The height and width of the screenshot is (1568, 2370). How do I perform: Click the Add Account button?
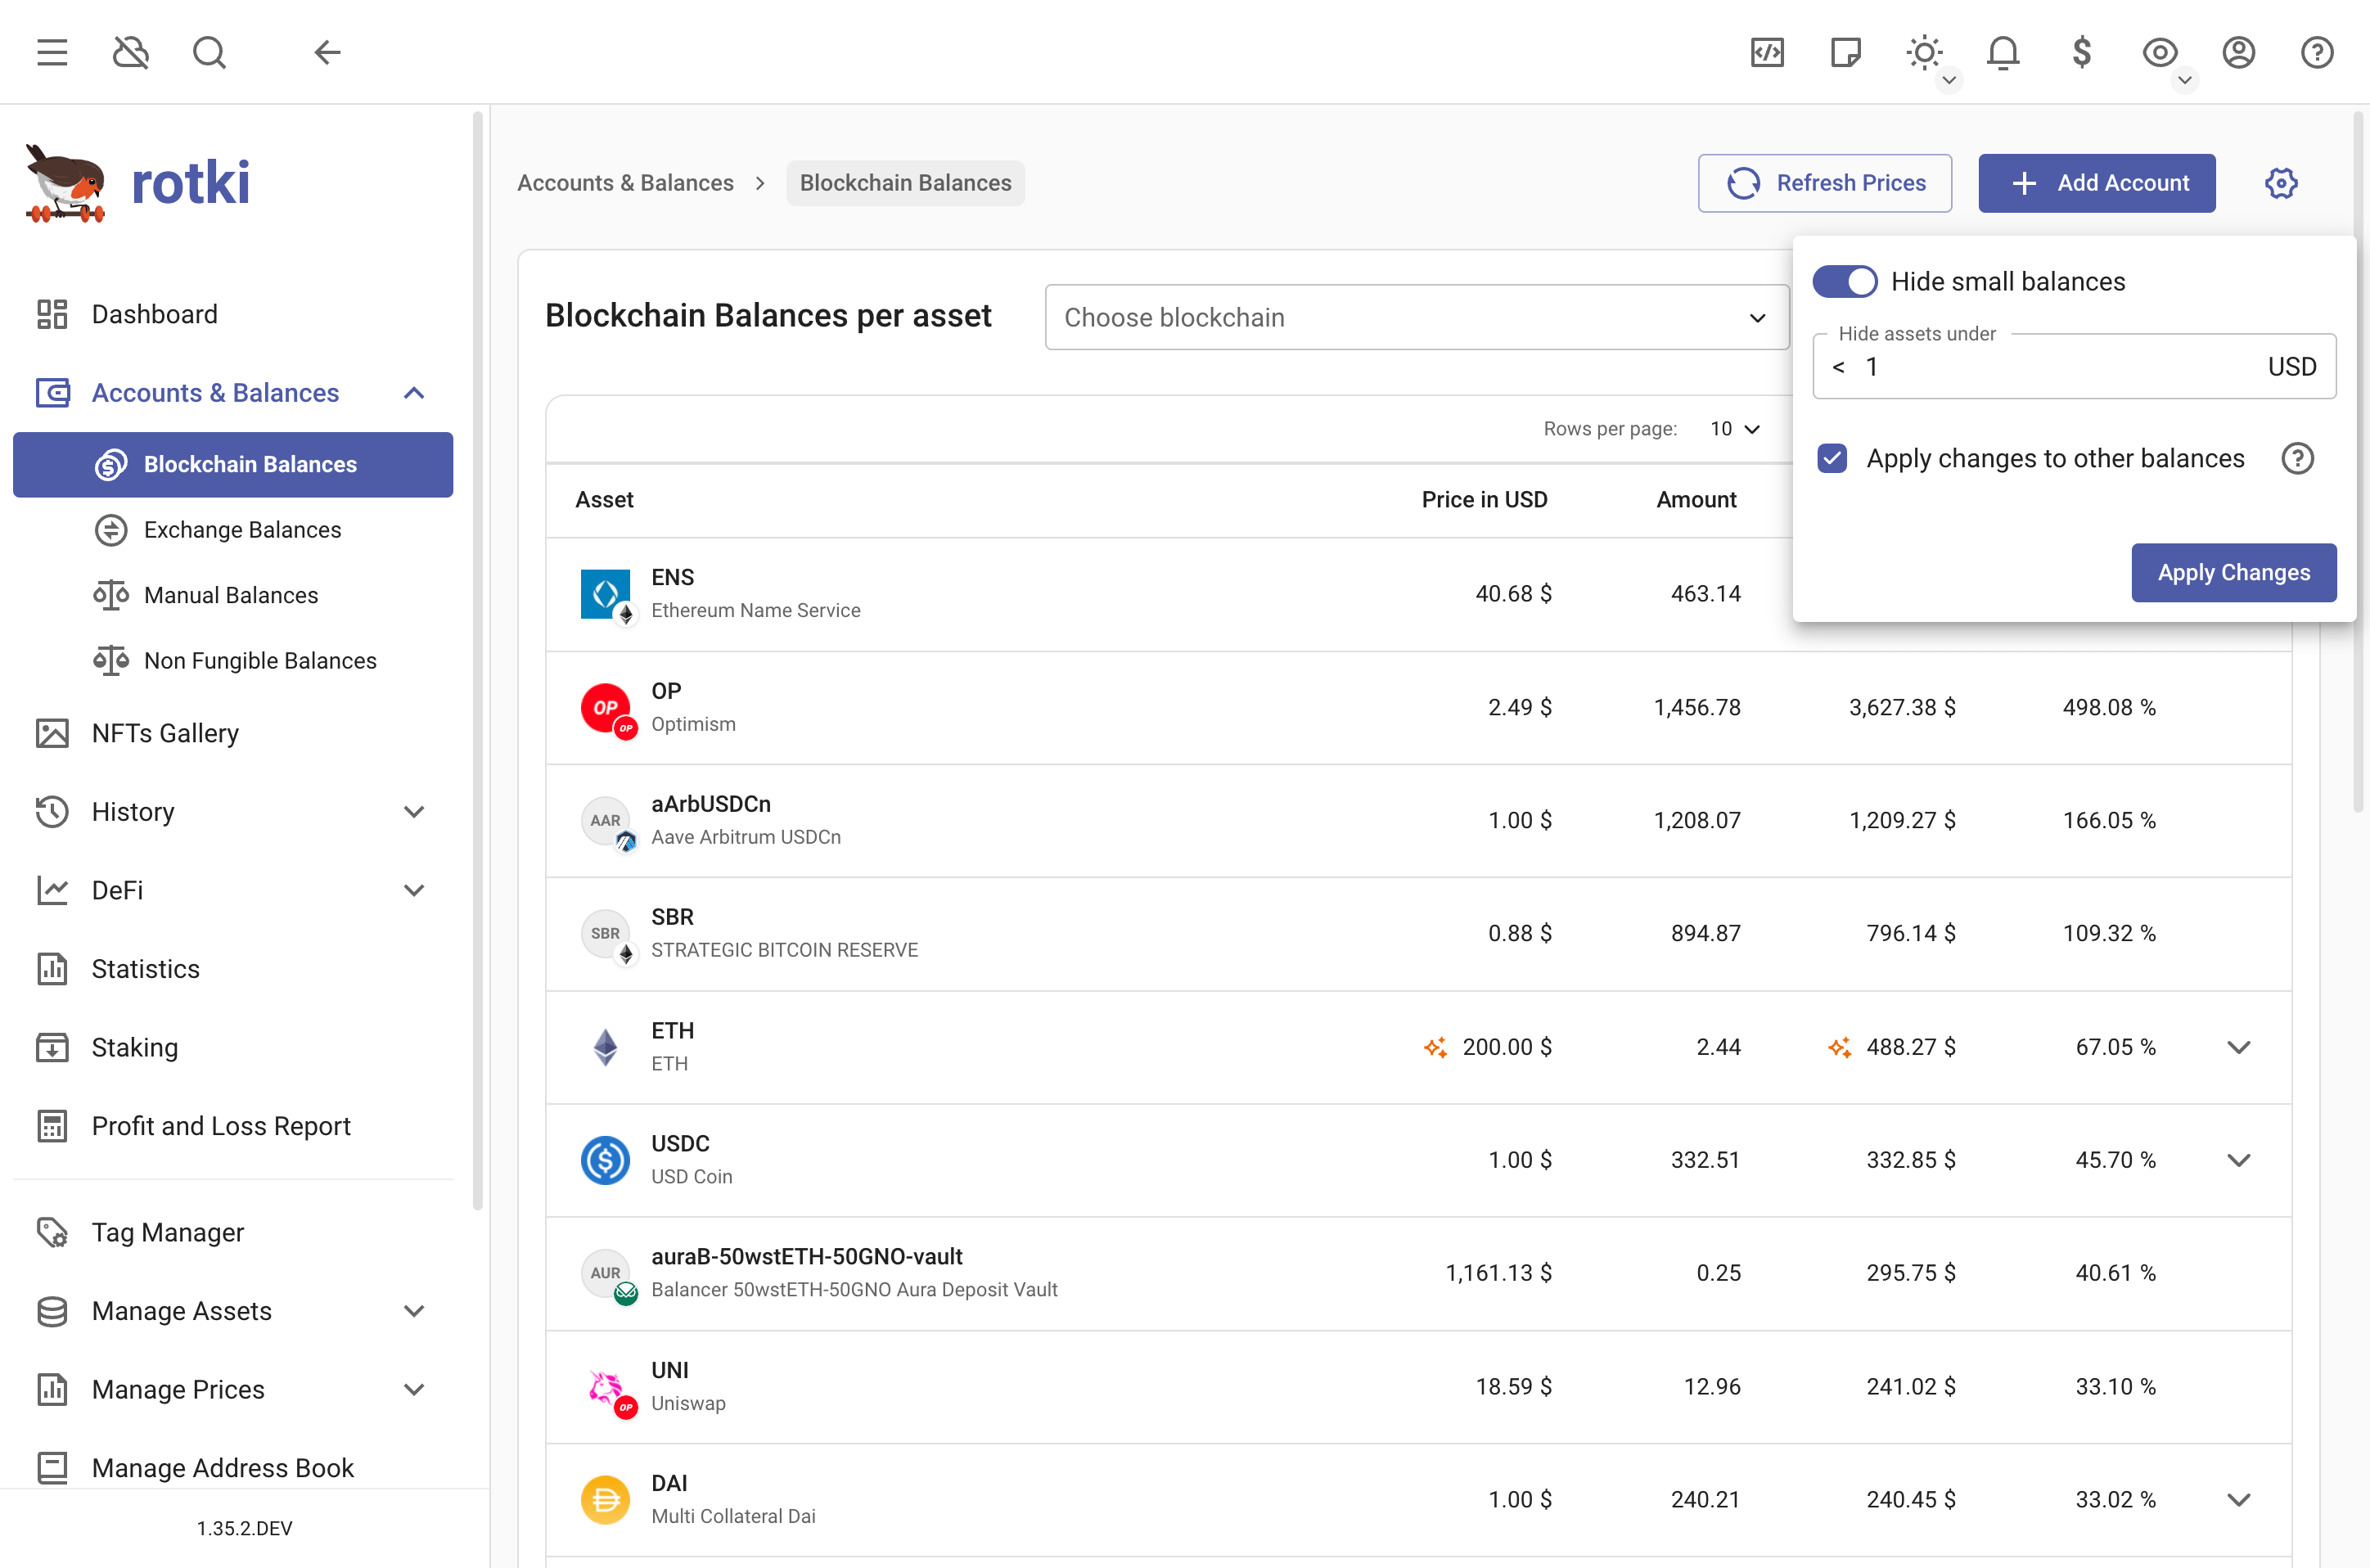pyautogui.click(x=2097, y=182)
